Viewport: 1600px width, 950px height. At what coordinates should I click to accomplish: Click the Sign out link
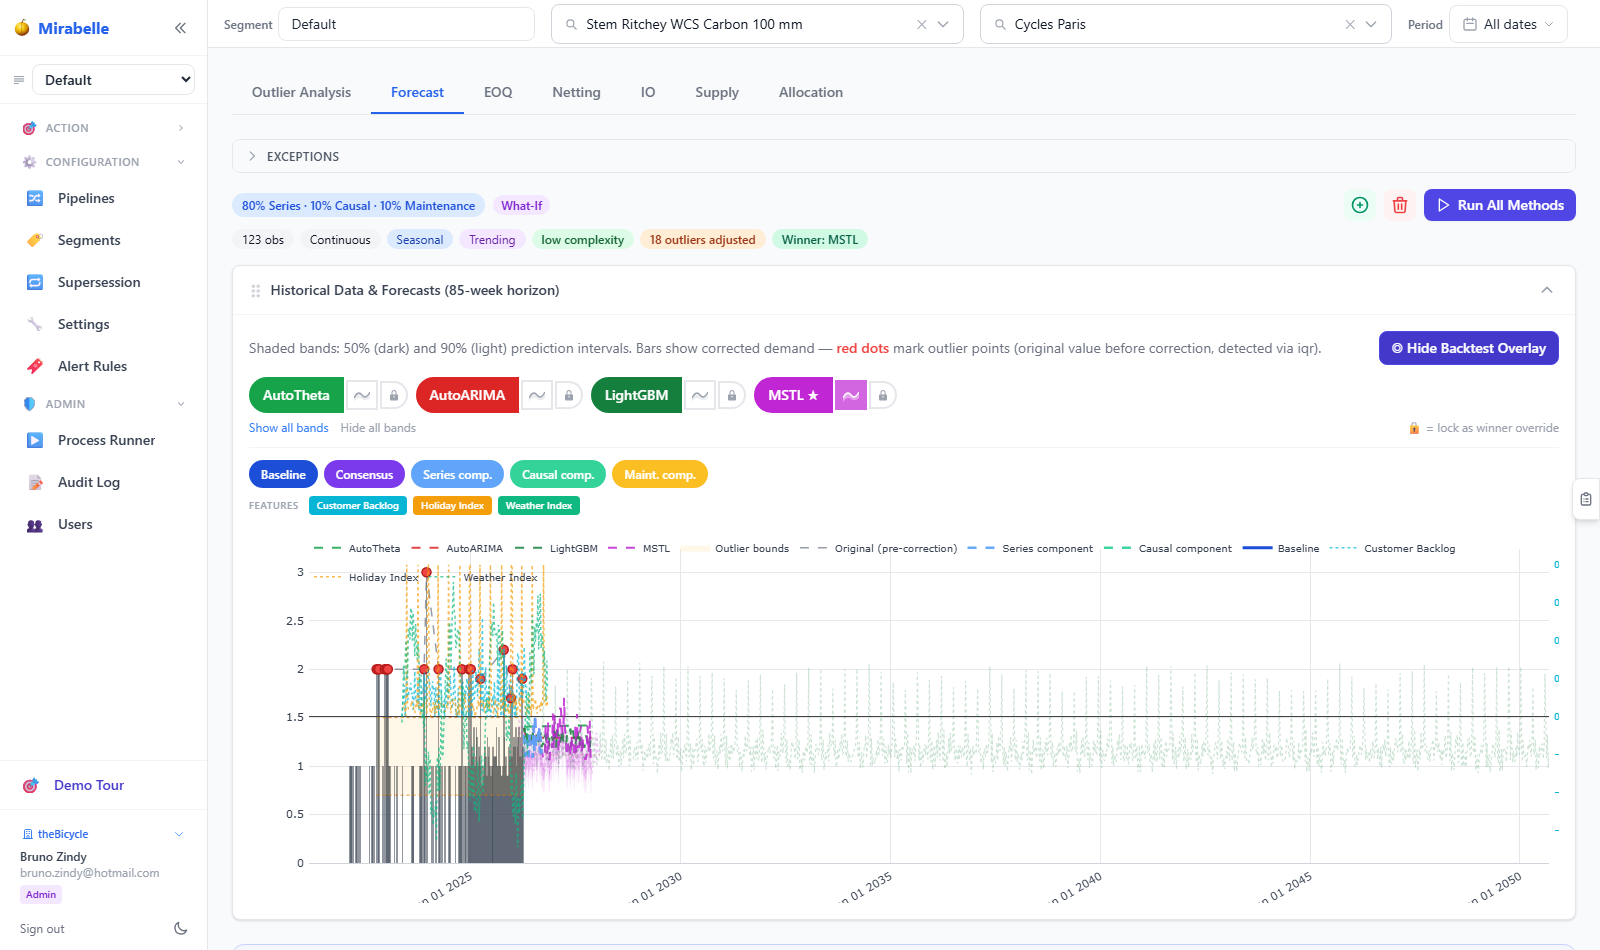click(x=42, y=929)
